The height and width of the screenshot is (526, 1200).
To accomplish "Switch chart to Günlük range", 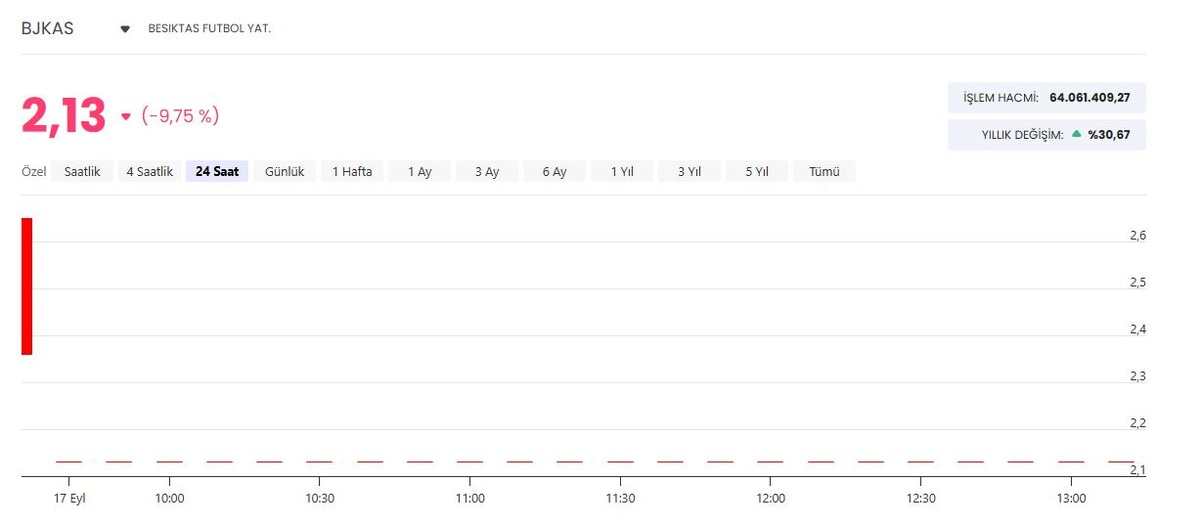I will click(285, 172).
